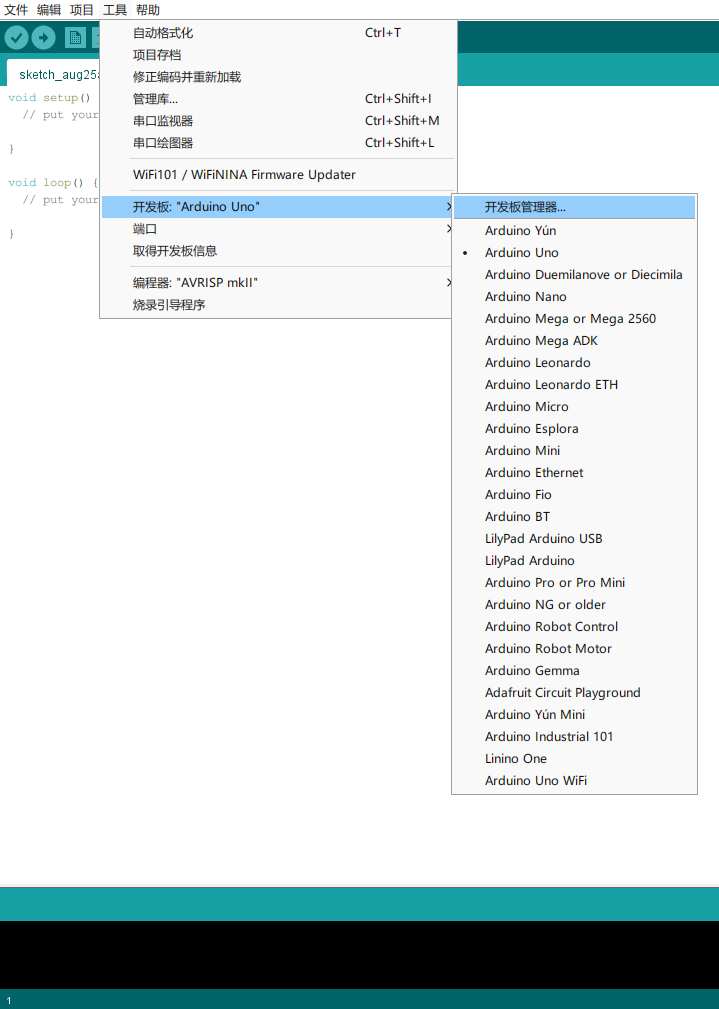Launch WiFi101 / WiFiNINA Firmware Updater
The width and height of the screenshot is (719, 1009).
tap(278, 174)
